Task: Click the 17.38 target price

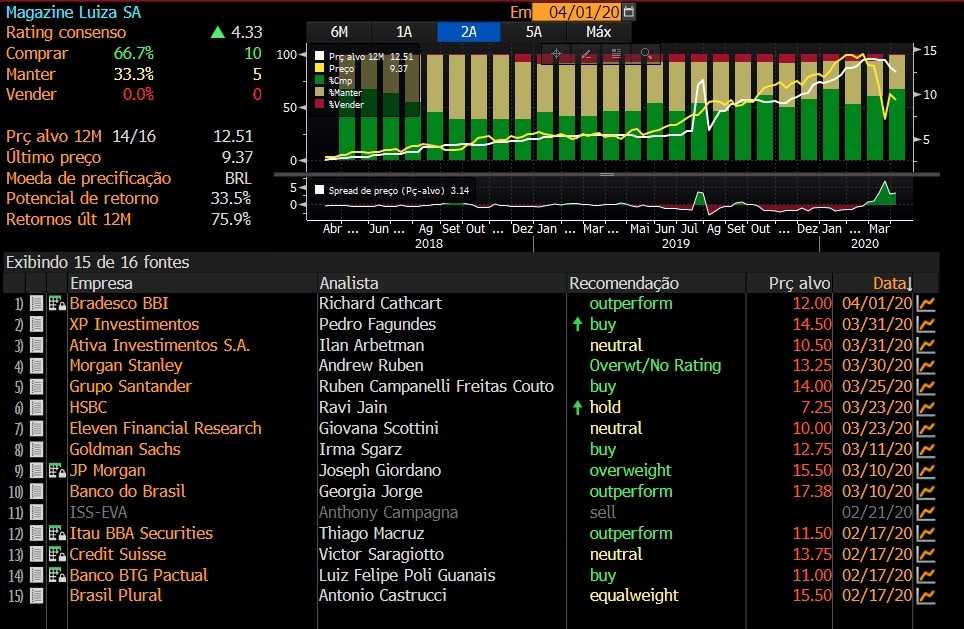Action: pyautogui.click(x=812, y=491)
